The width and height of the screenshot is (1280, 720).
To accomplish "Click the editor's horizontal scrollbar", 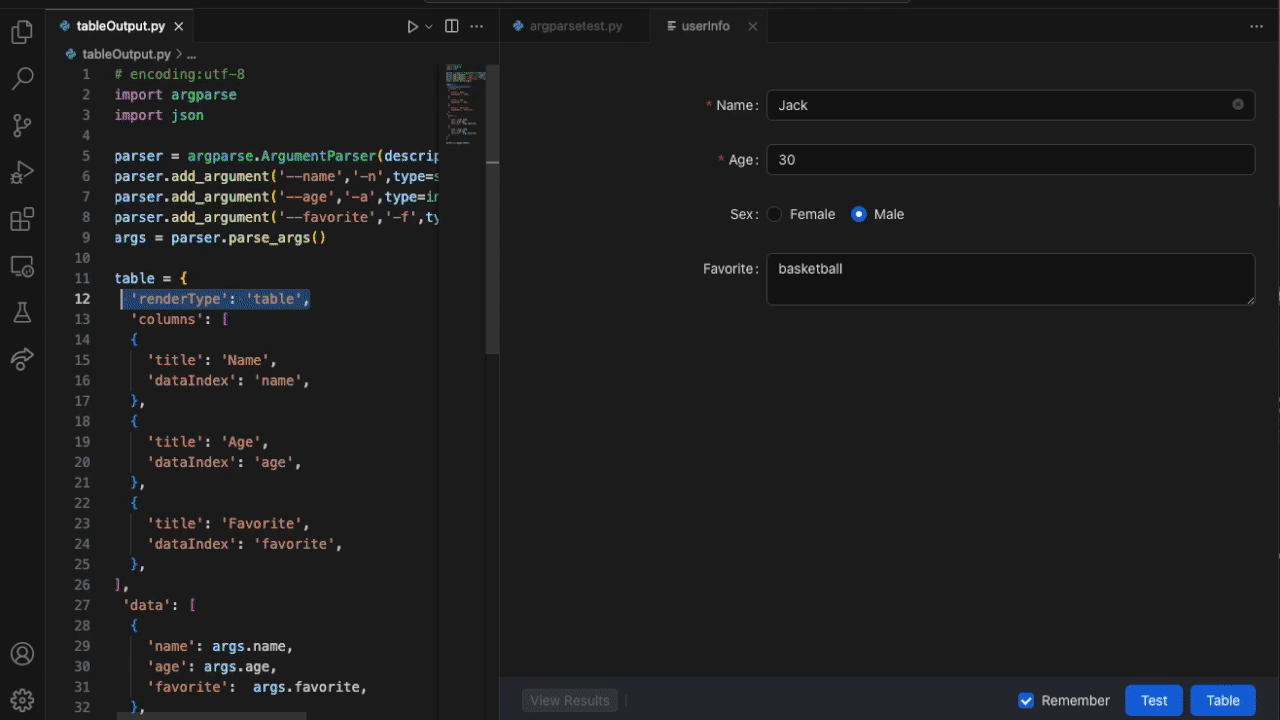I will (212, 716).
